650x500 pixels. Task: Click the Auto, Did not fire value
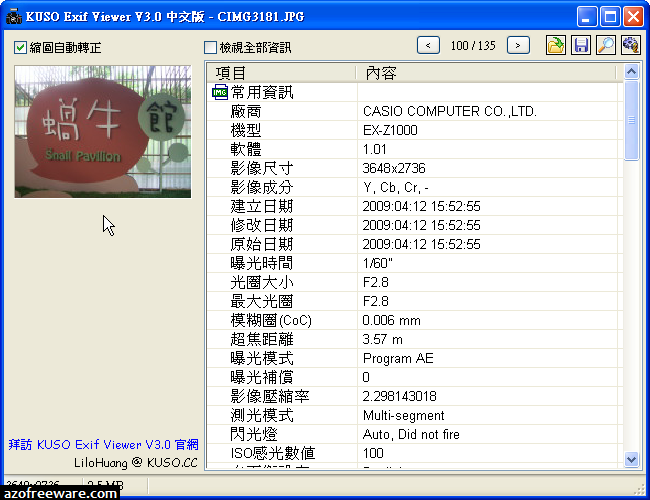(x=411, y=434)
